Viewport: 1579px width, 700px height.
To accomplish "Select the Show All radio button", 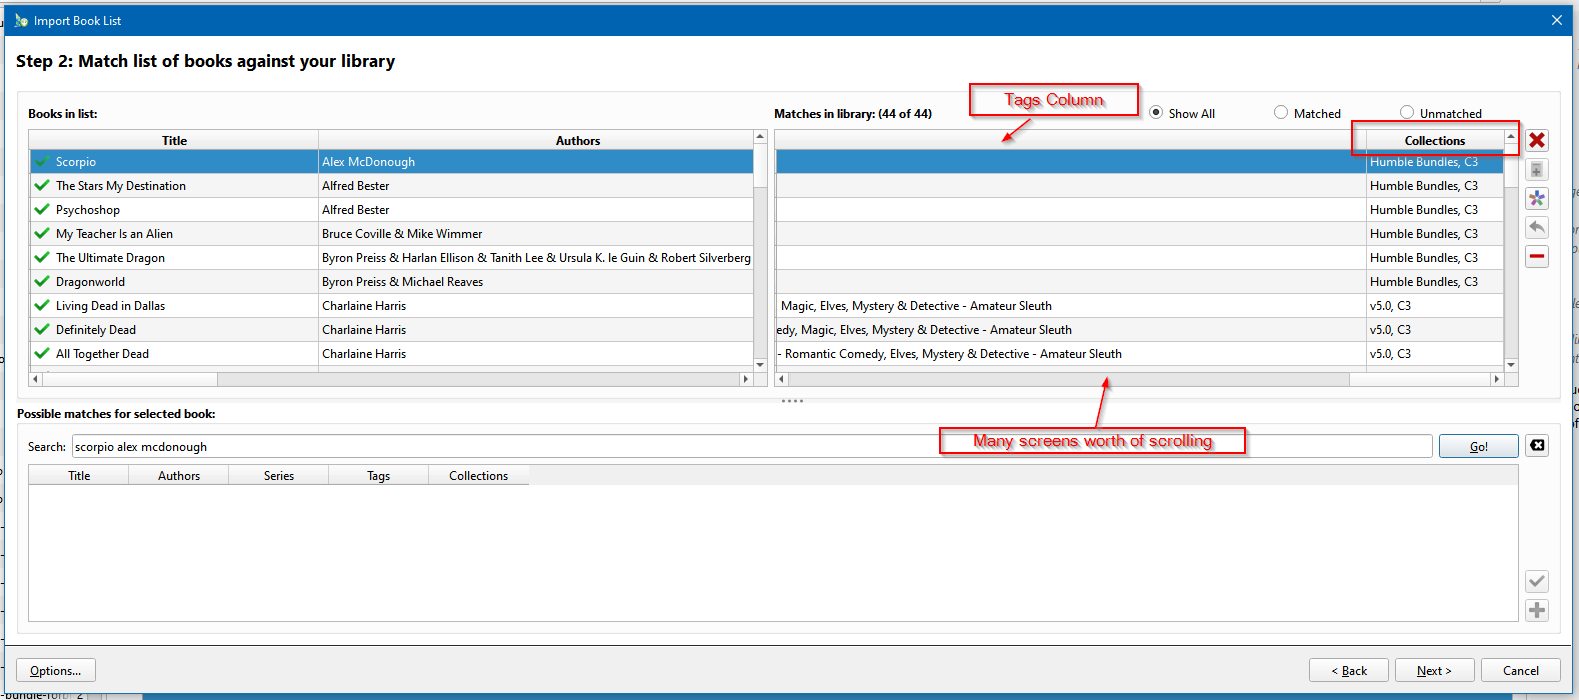I will tap(1156, 113).
